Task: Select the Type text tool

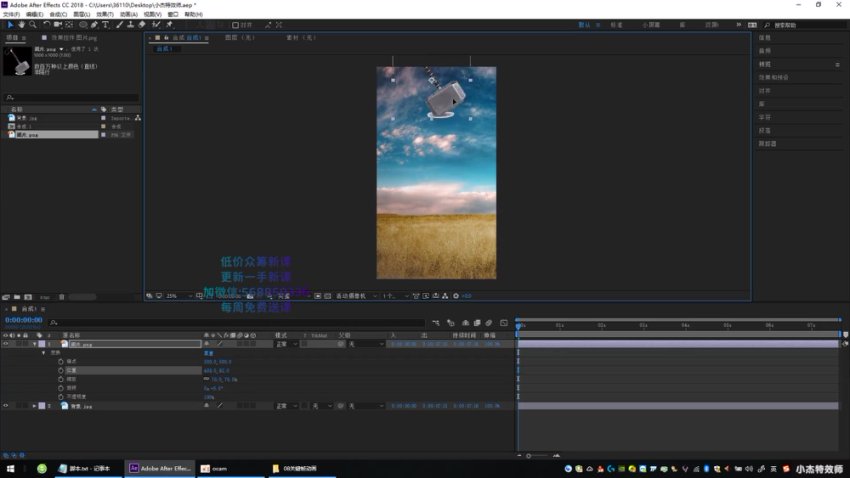Action: [x=107, y=25]
